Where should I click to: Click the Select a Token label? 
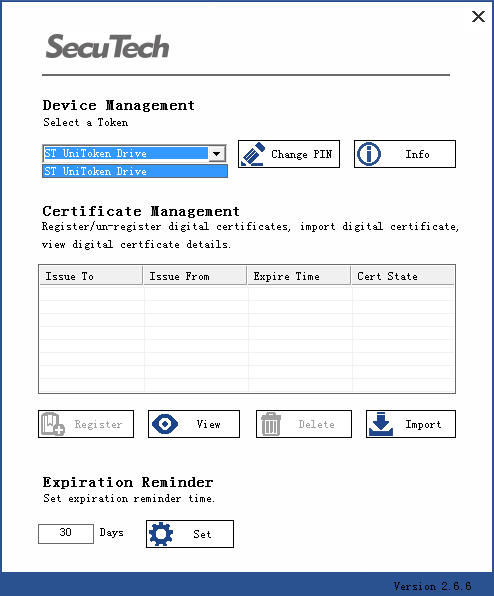(x=86, y=122)
